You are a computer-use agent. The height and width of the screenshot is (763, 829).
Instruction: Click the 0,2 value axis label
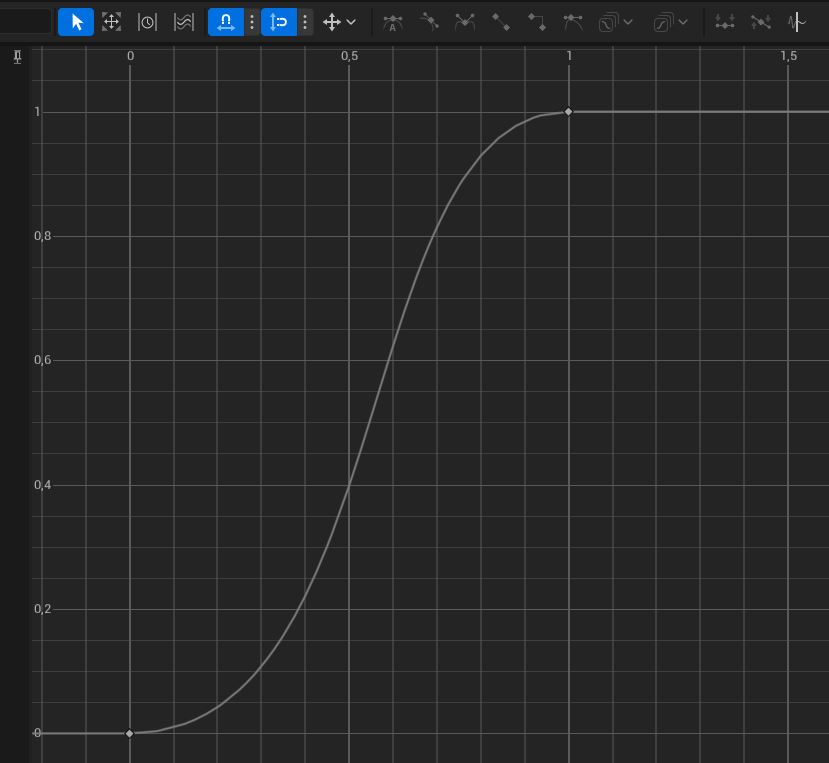pyautogui.click(x=42, y=609)
